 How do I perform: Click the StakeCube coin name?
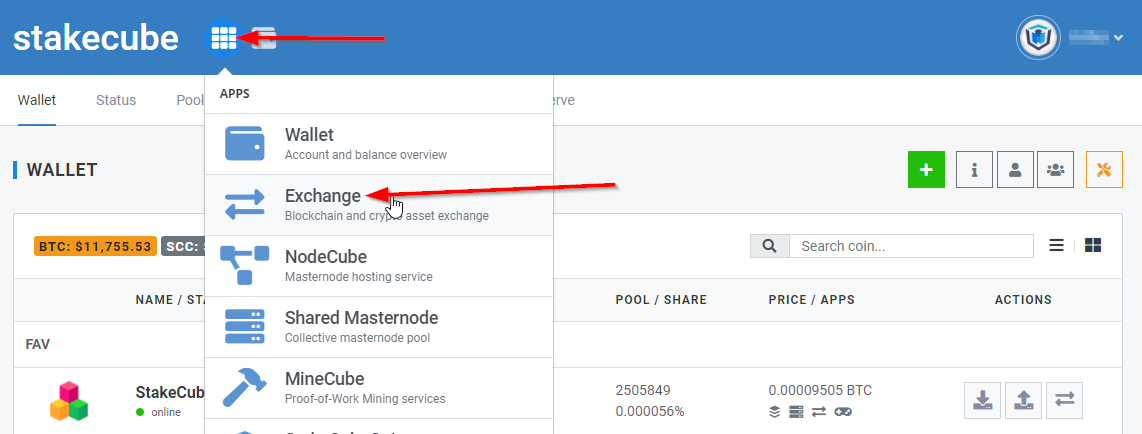click(170, 392)
